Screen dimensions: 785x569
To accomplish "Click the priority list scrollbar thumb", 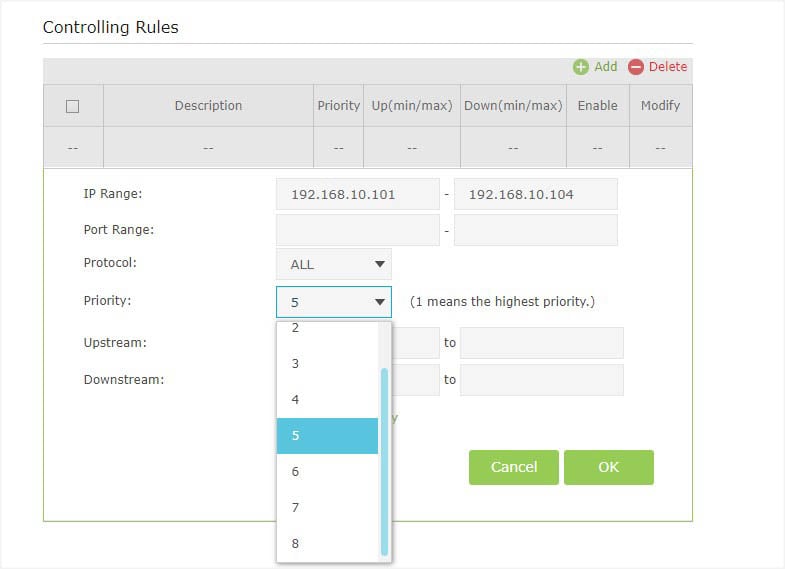I will tap(384, 462).
